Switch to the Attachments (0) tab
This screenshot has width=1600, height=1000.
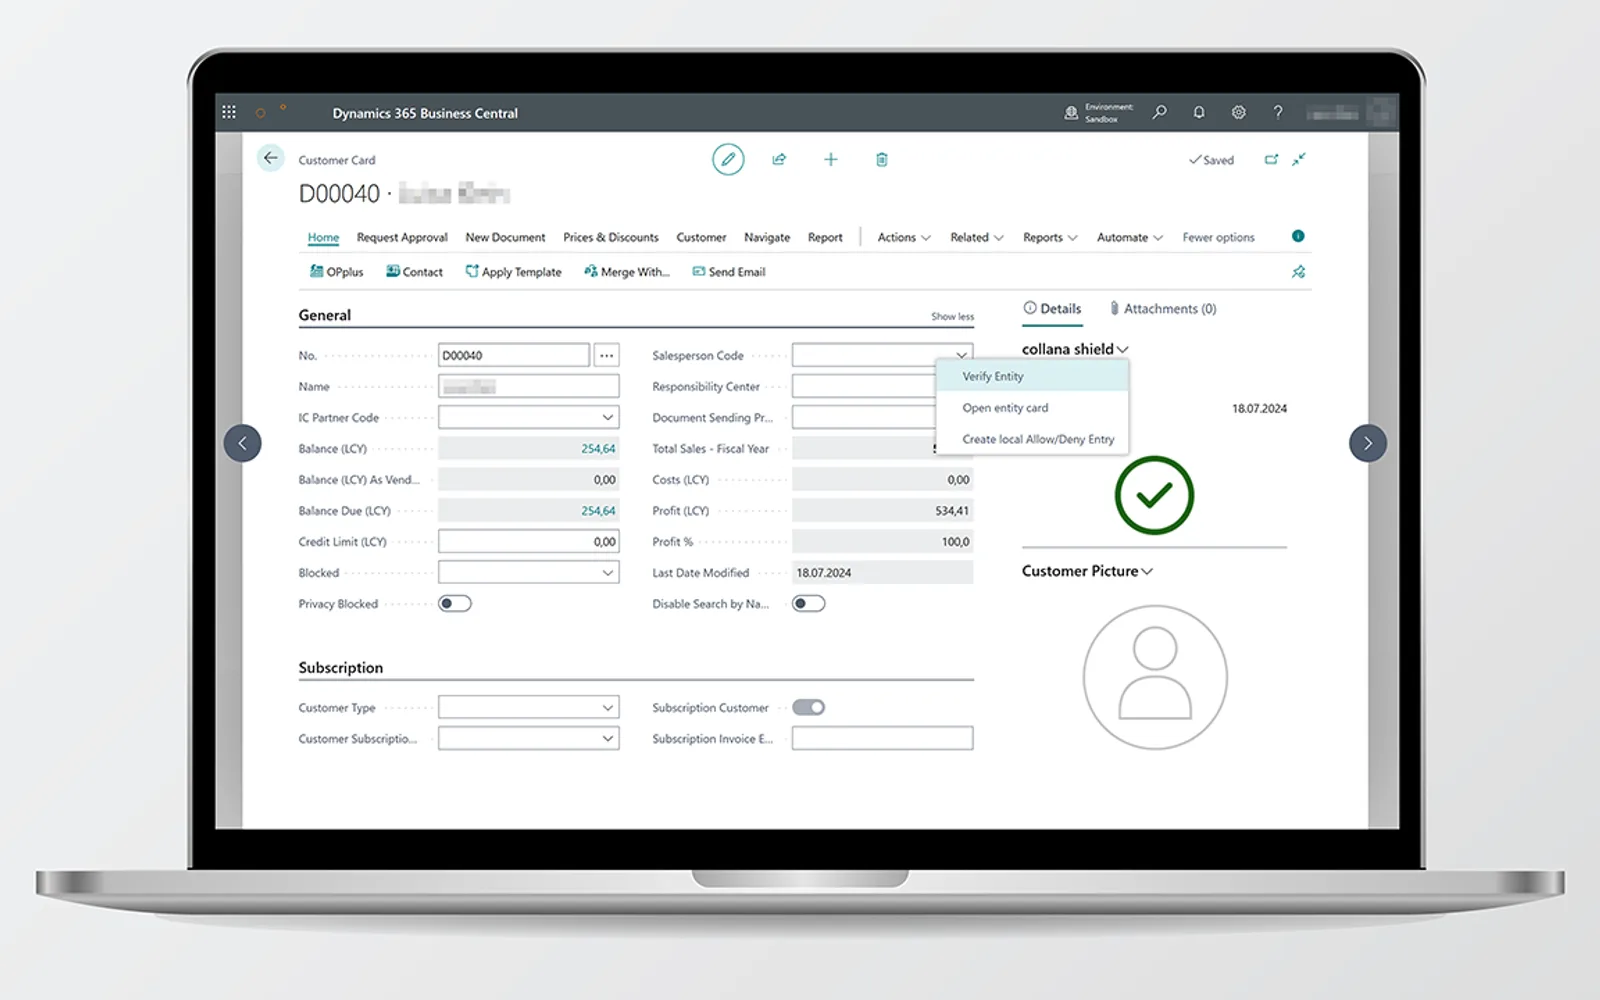[x=1163, y=309]
